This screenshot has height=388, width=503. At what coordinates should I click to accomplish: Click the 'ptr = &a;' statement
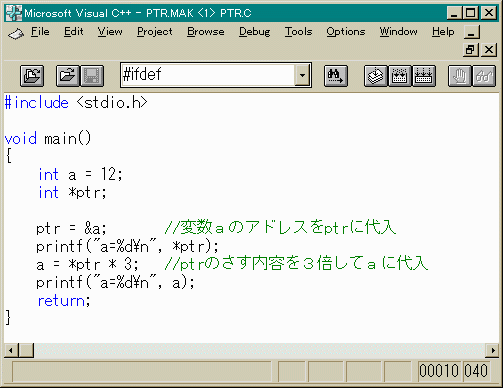(x=71, y=228)
